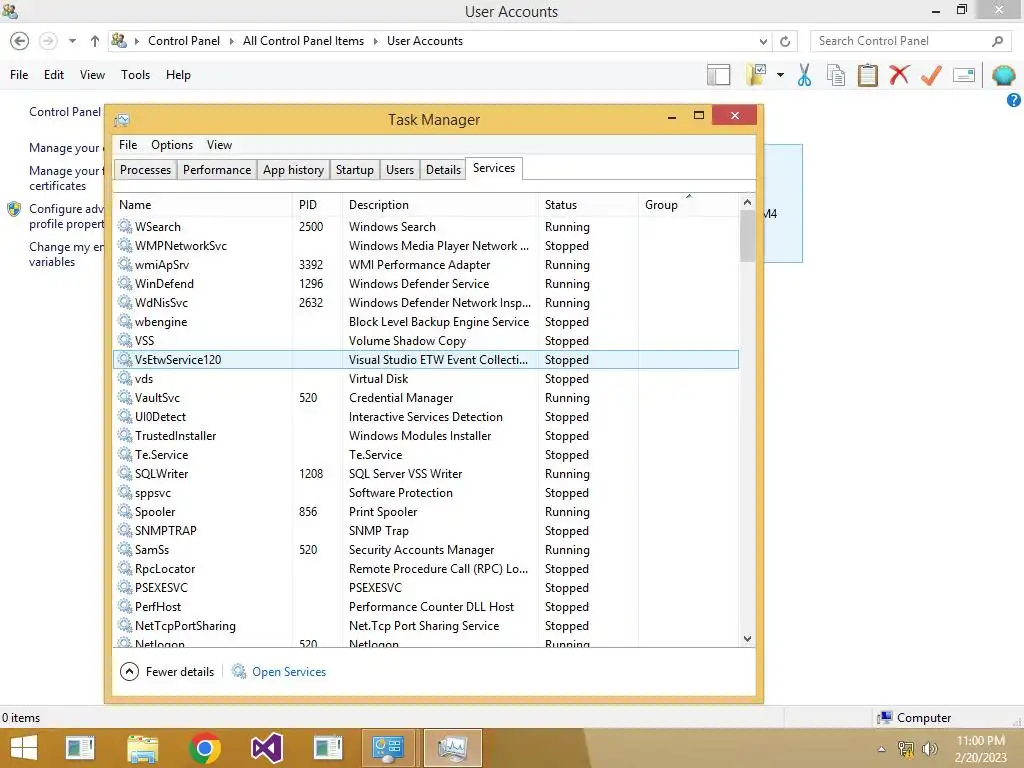Open Google Chrome from the taskbar
The width and height of the screenshot is (1024, 768).
tap(204, 748)
